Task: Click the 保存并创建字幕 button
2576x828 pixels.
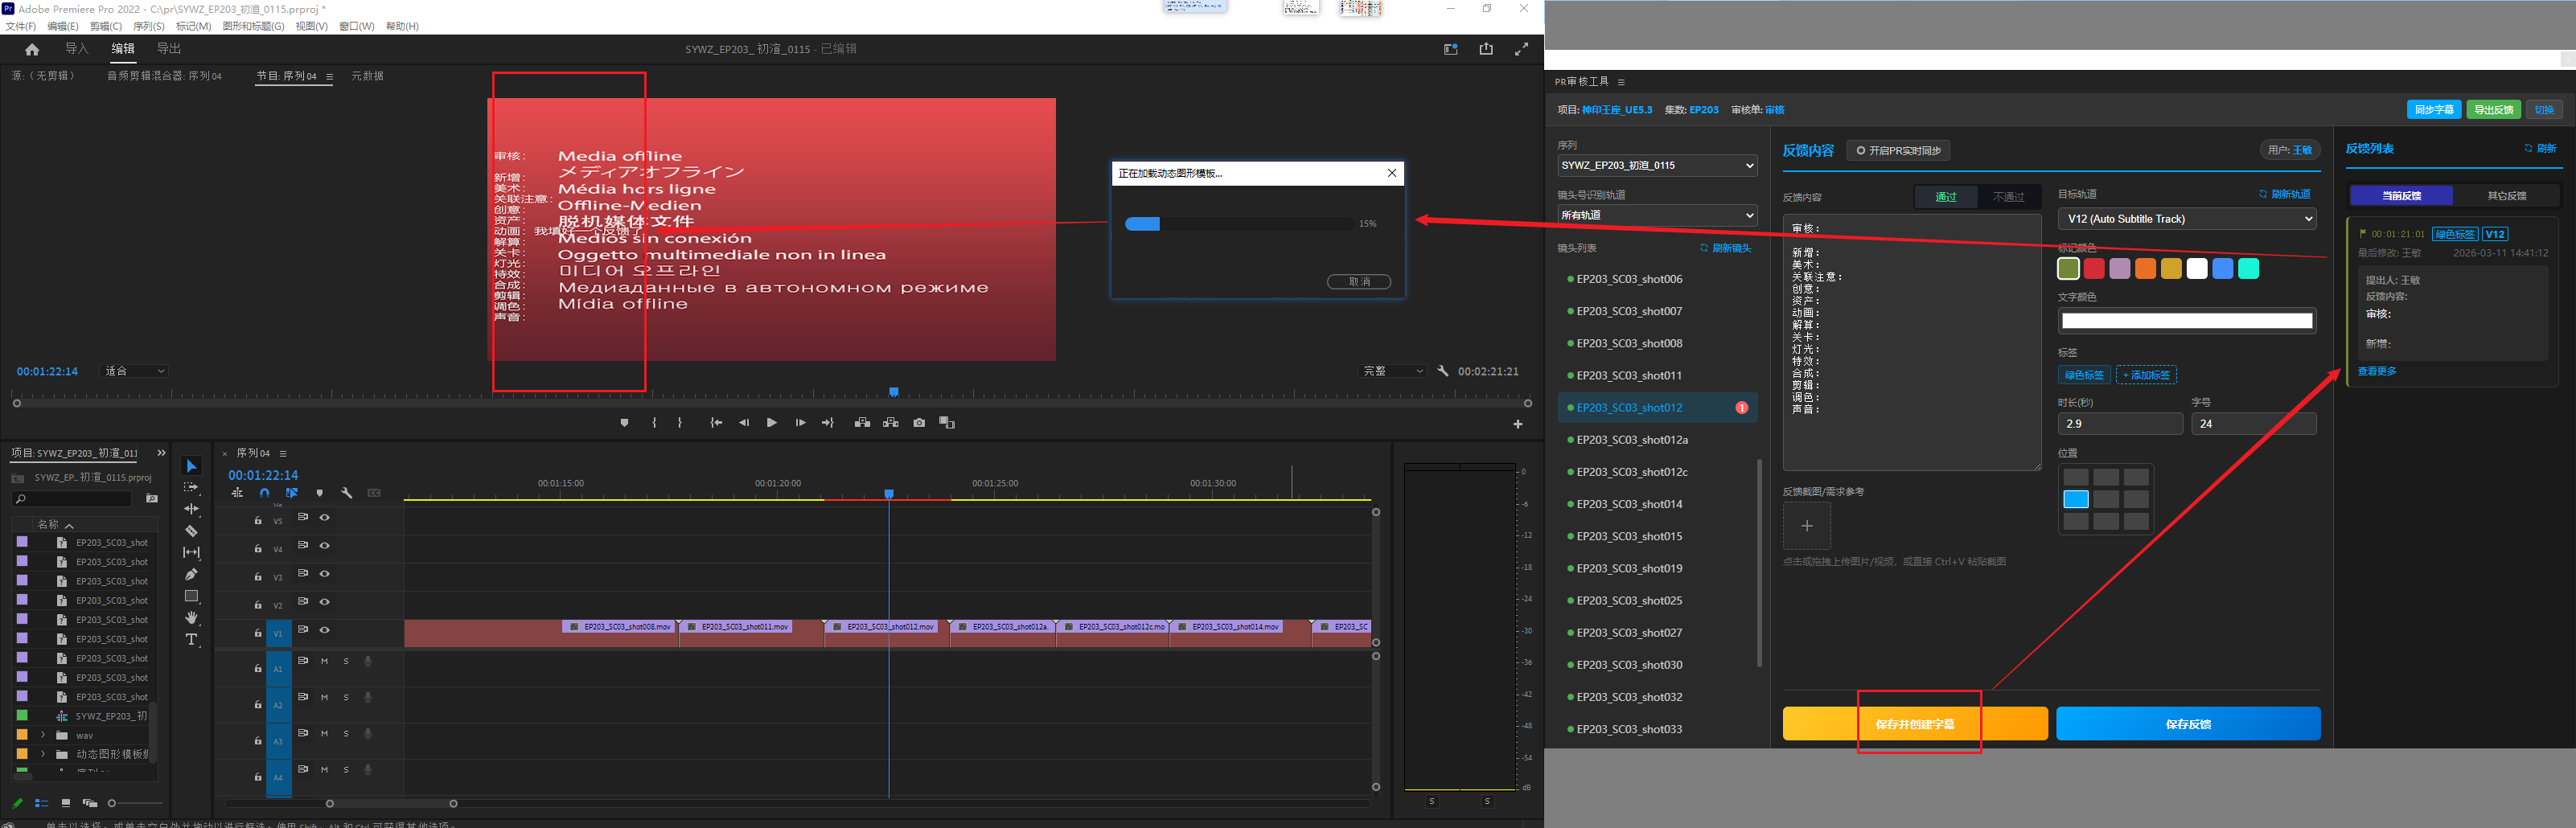Action: [x=1914, y=724]
